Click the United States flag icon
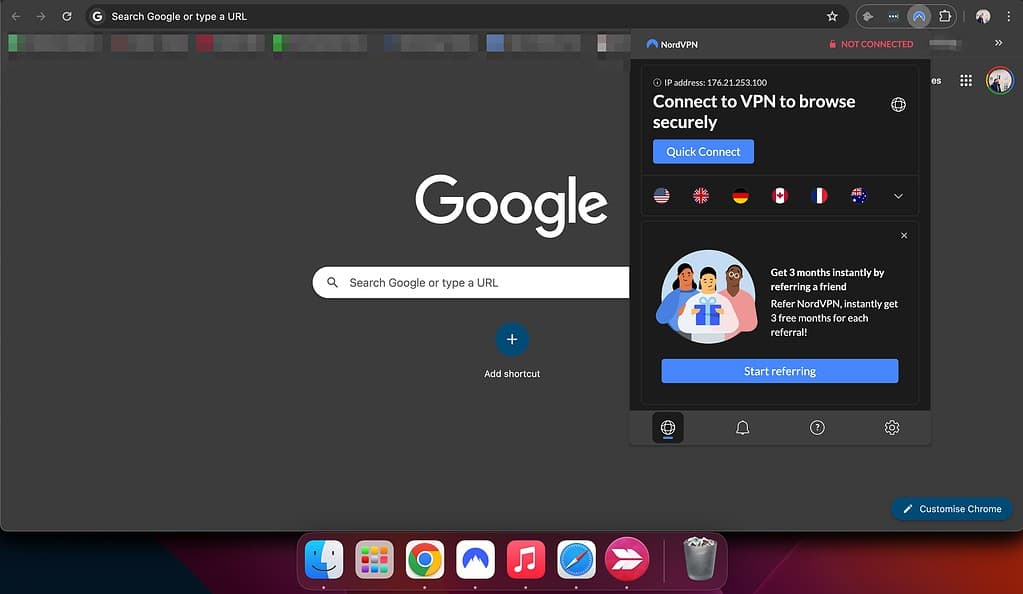 tap(661, 196)
